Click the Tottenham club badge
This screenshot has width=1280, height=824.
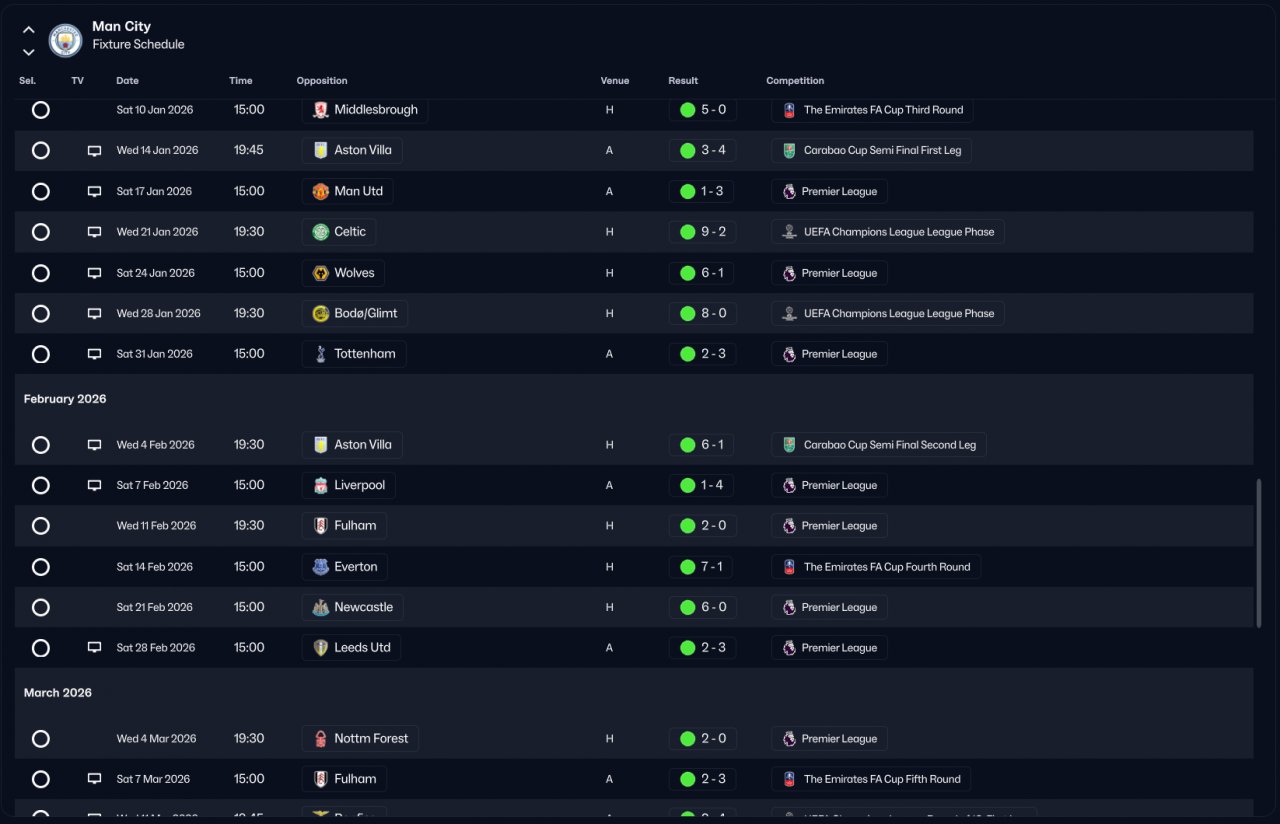pyautogui.click(x=320, y=354)
